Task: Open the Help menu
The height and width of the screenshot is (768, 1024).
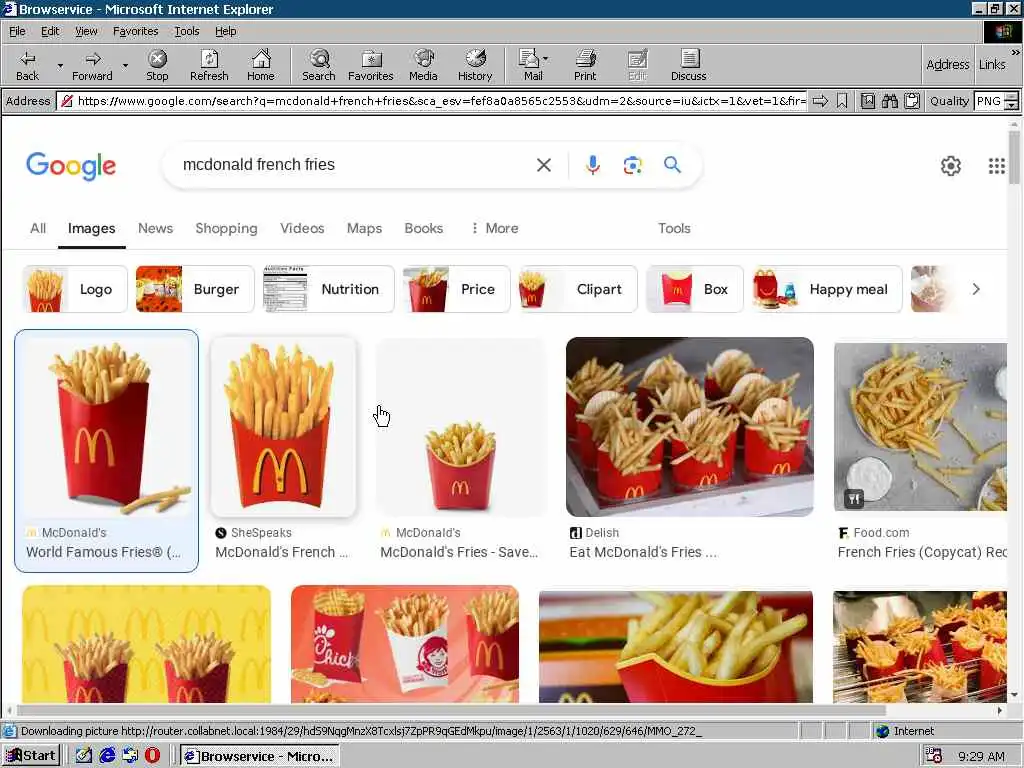Action: (x=225, y=31)
